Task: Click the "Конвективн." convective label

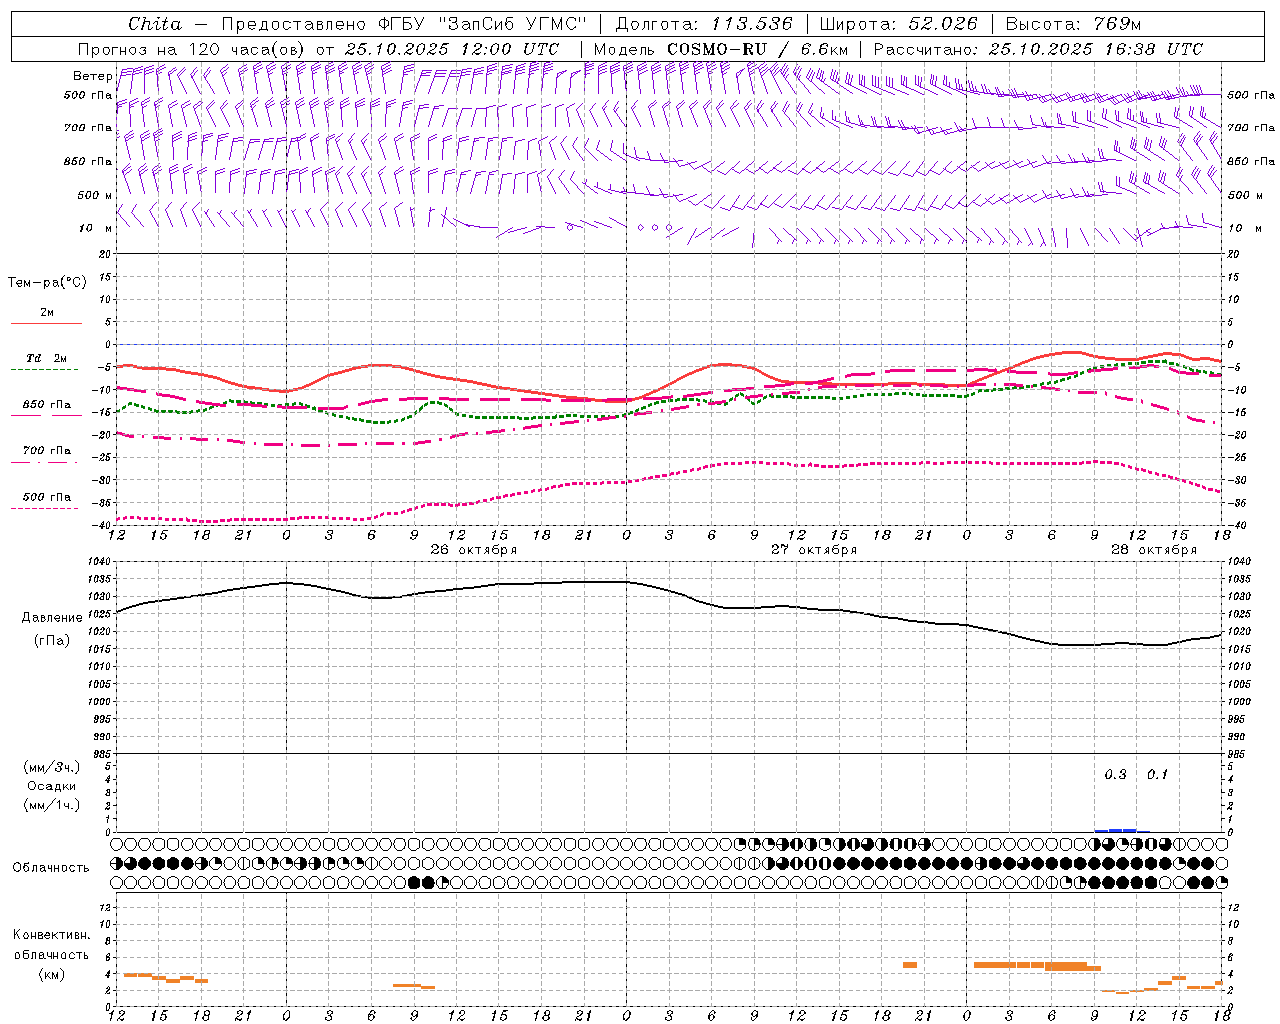Action: click(52, 935)
